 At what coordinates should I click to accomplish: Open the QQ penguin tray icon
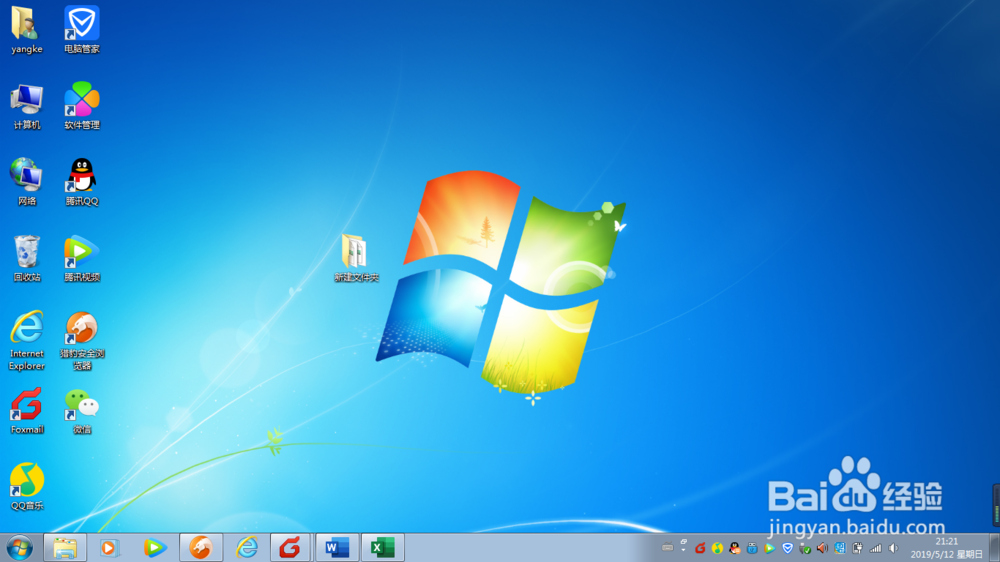[x=735, y=548]
